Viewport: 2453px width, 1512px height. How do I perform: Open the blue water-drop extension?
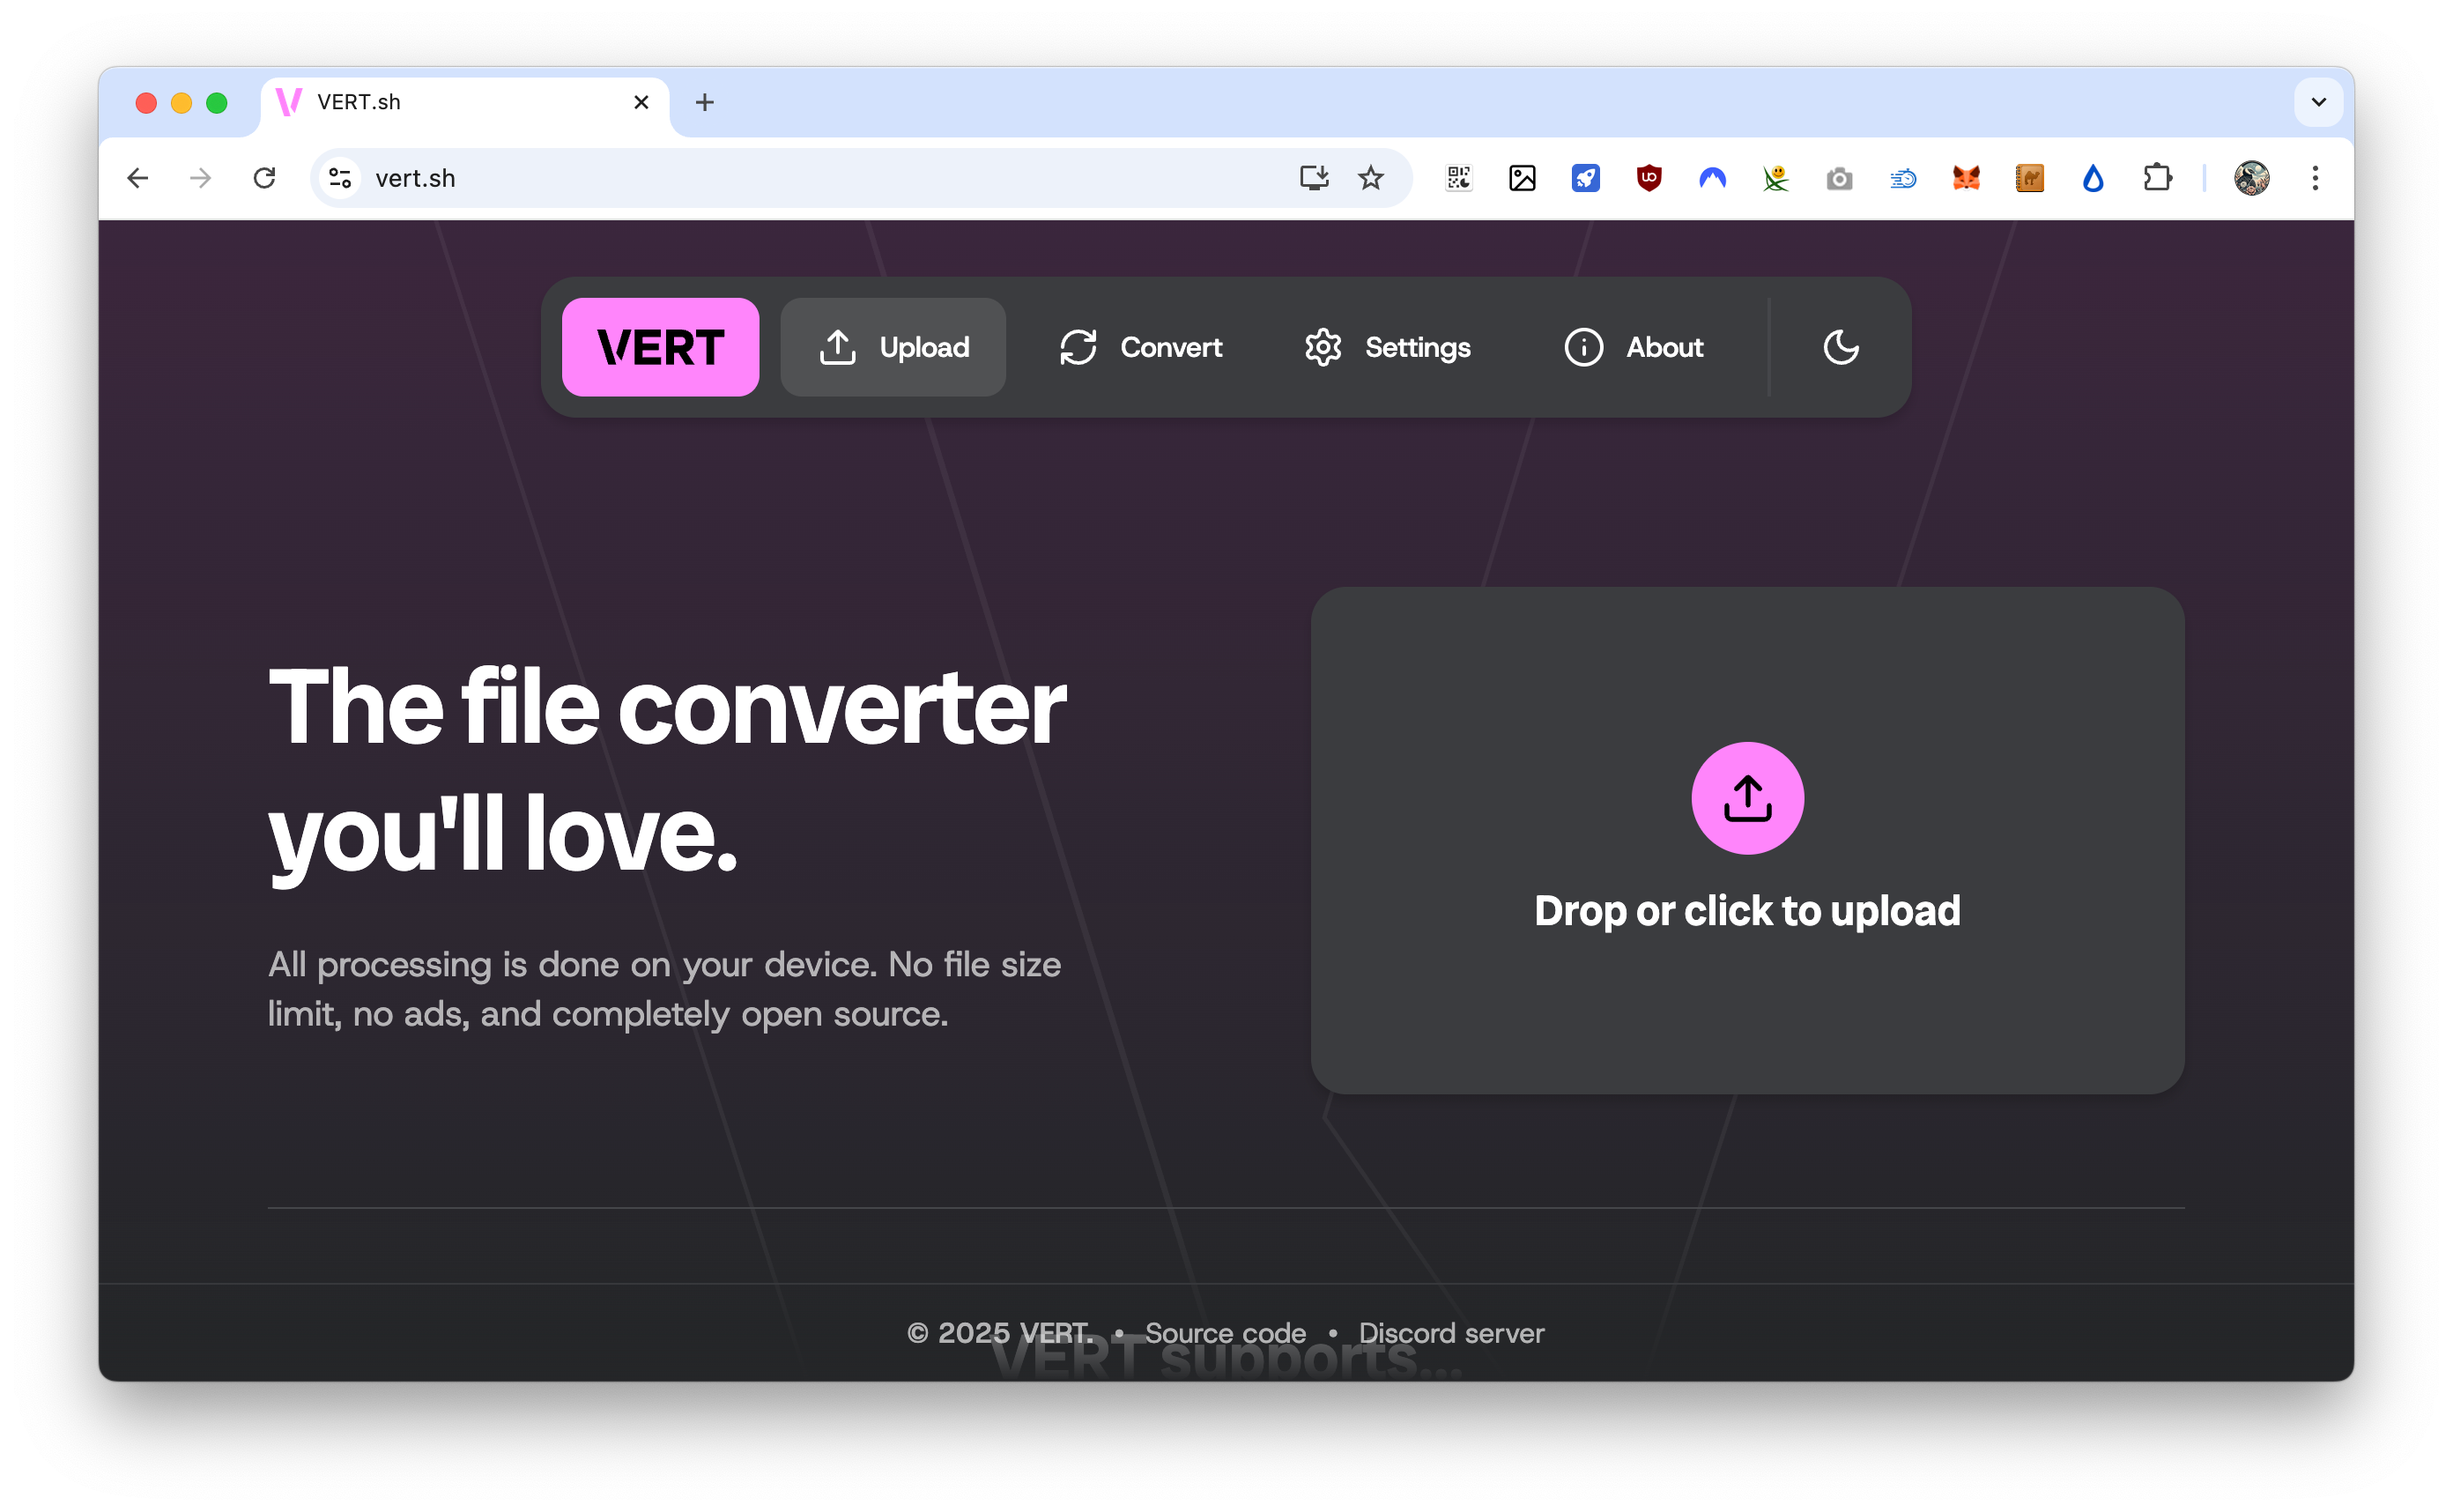(x=2093, y=178)
